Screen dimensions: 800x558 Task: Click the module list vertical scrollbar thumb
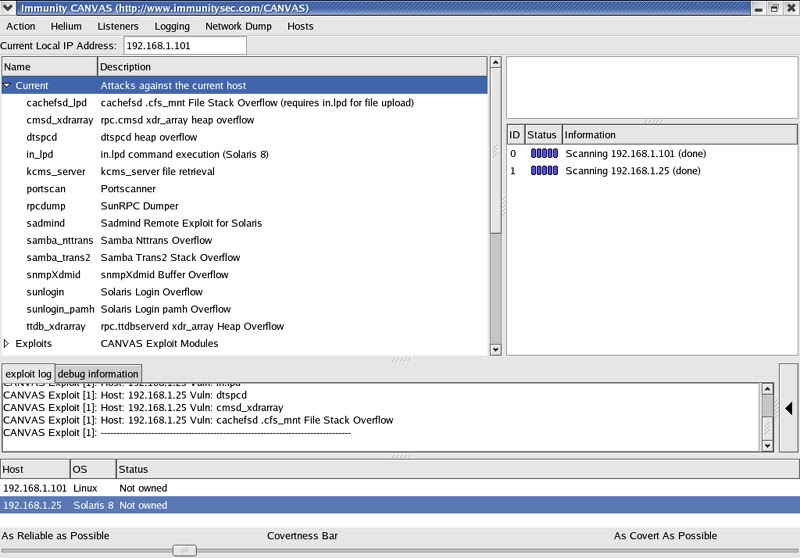coord(495,151)
